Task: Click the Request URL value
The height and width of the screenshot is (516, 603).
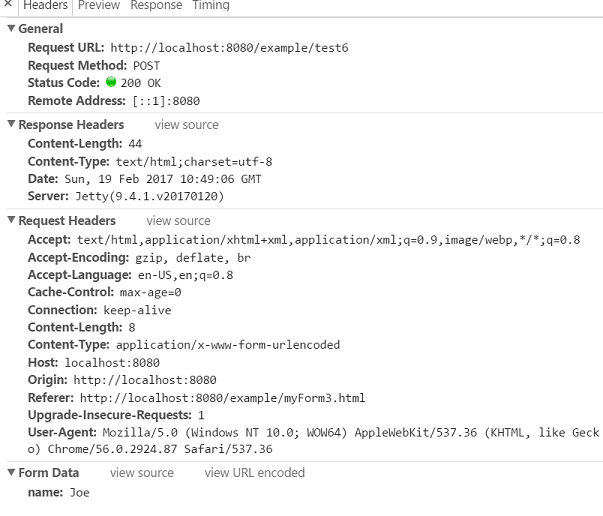Action: point(229,47)
